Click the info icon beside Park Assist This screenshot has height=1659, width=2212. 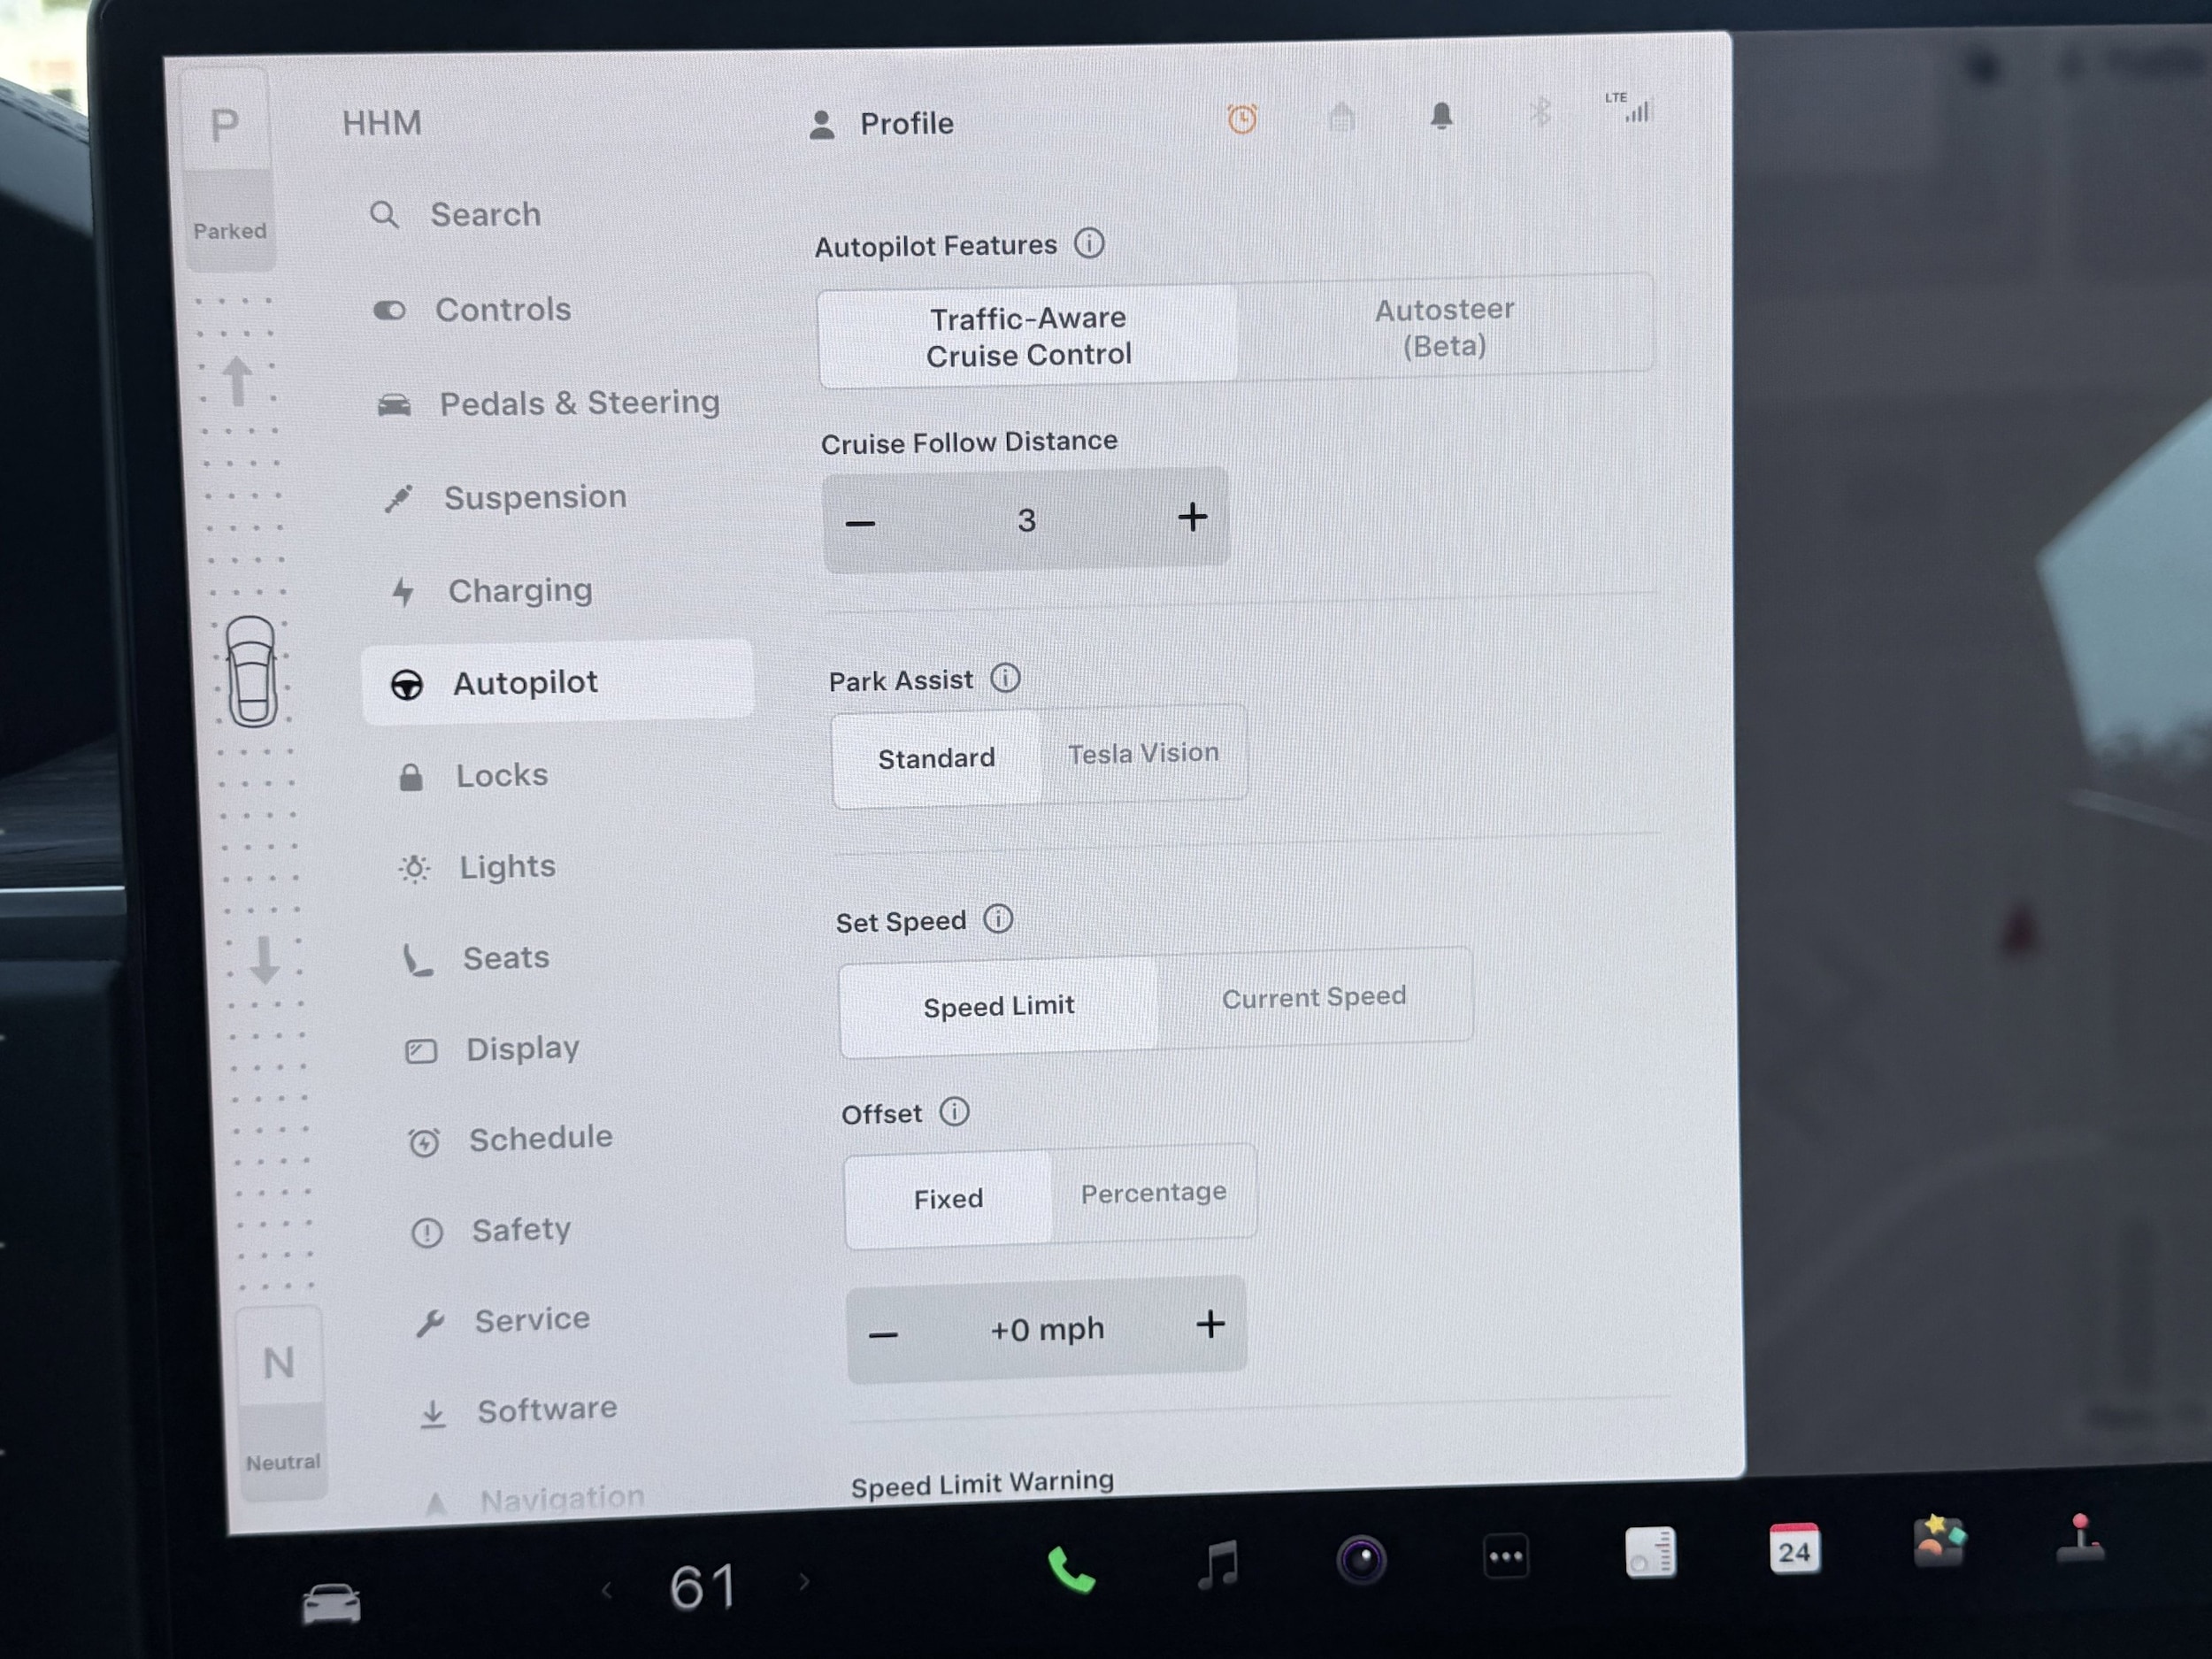[1005, 678]
